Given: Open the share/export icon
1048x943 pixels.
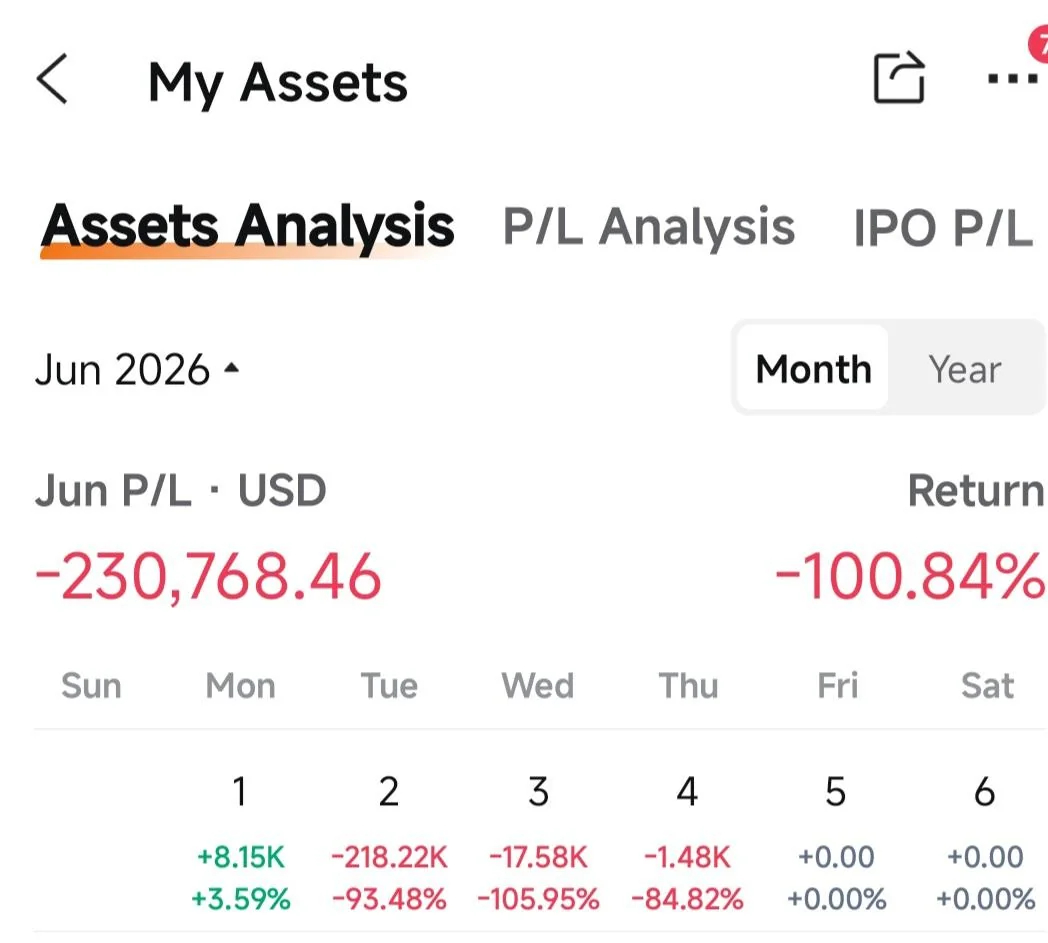Looking at the screenshot, I should coord(900,78).
